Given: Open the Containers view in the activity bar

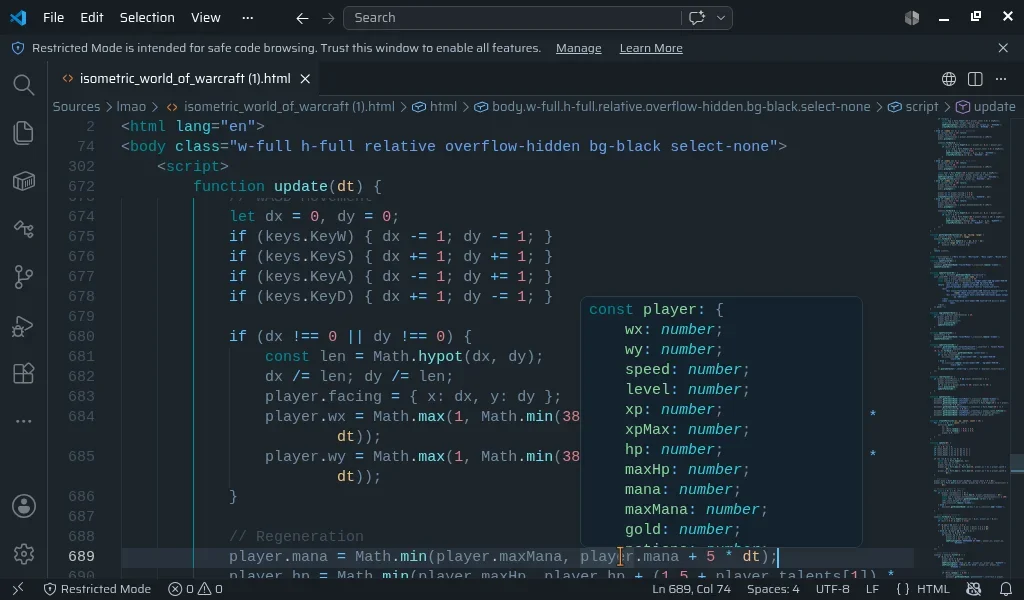Looking at the screenshot, I should point(24,181).
